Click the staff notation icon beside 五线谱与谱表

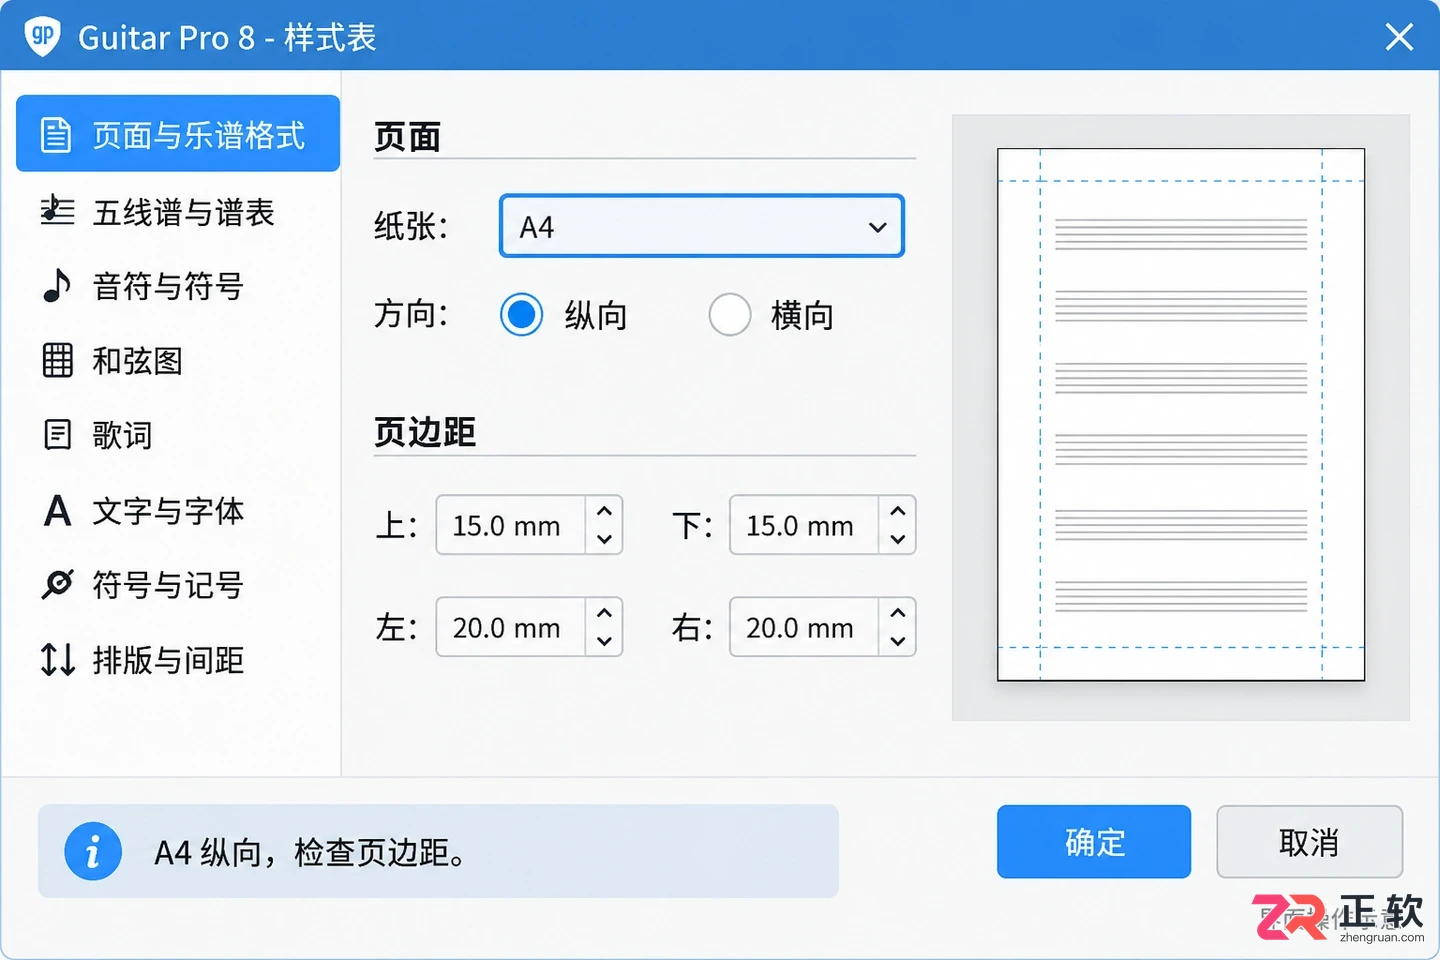57,211
